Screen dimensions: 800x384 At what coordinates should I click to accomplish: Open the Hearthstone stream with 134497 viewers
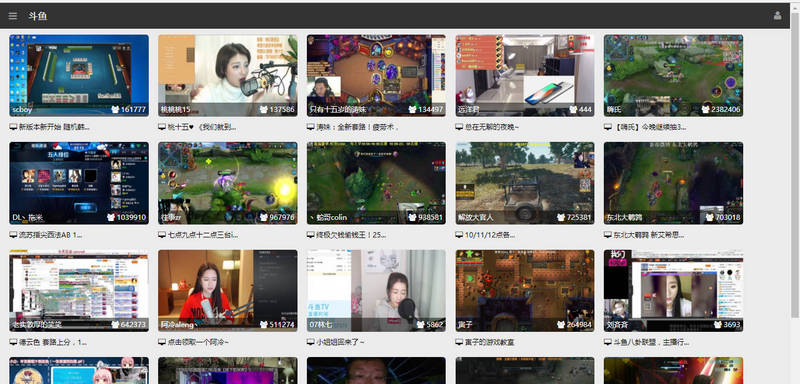(x=376, y=75)
